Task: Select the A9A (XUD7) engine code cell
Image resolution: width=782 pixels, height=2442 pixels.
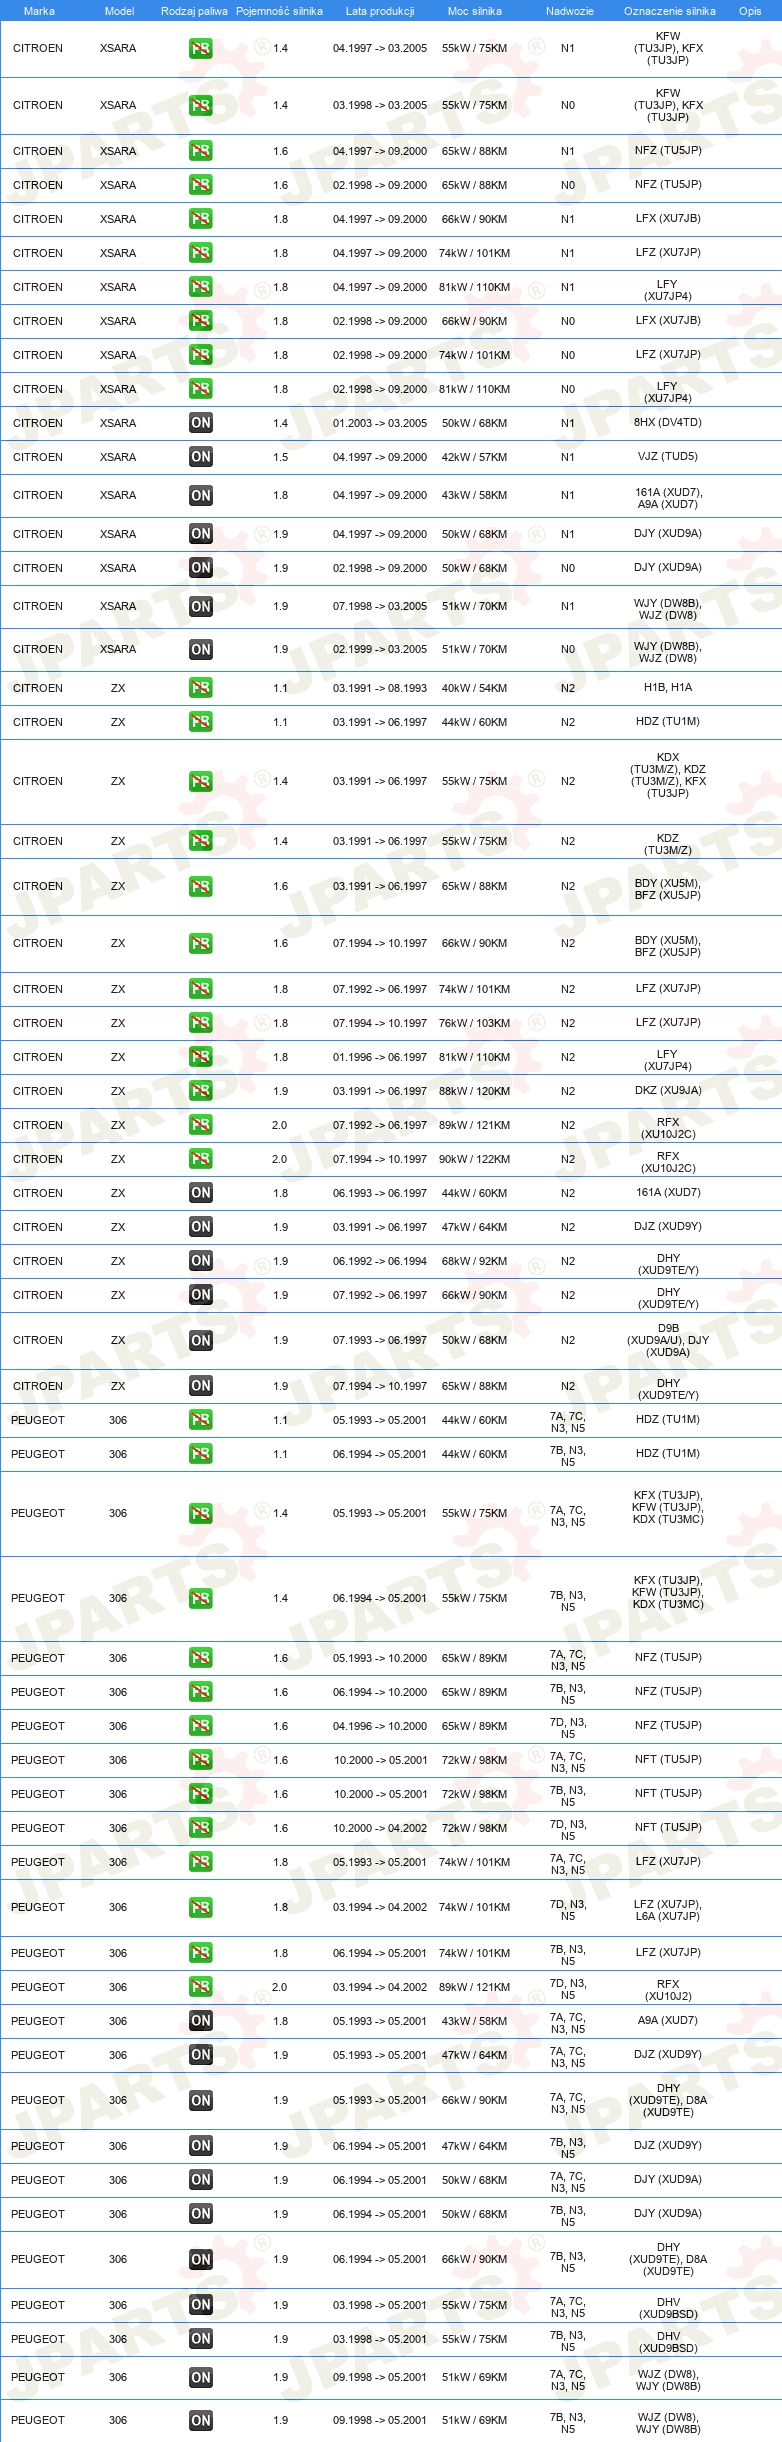Action: tap(668, 2021)
